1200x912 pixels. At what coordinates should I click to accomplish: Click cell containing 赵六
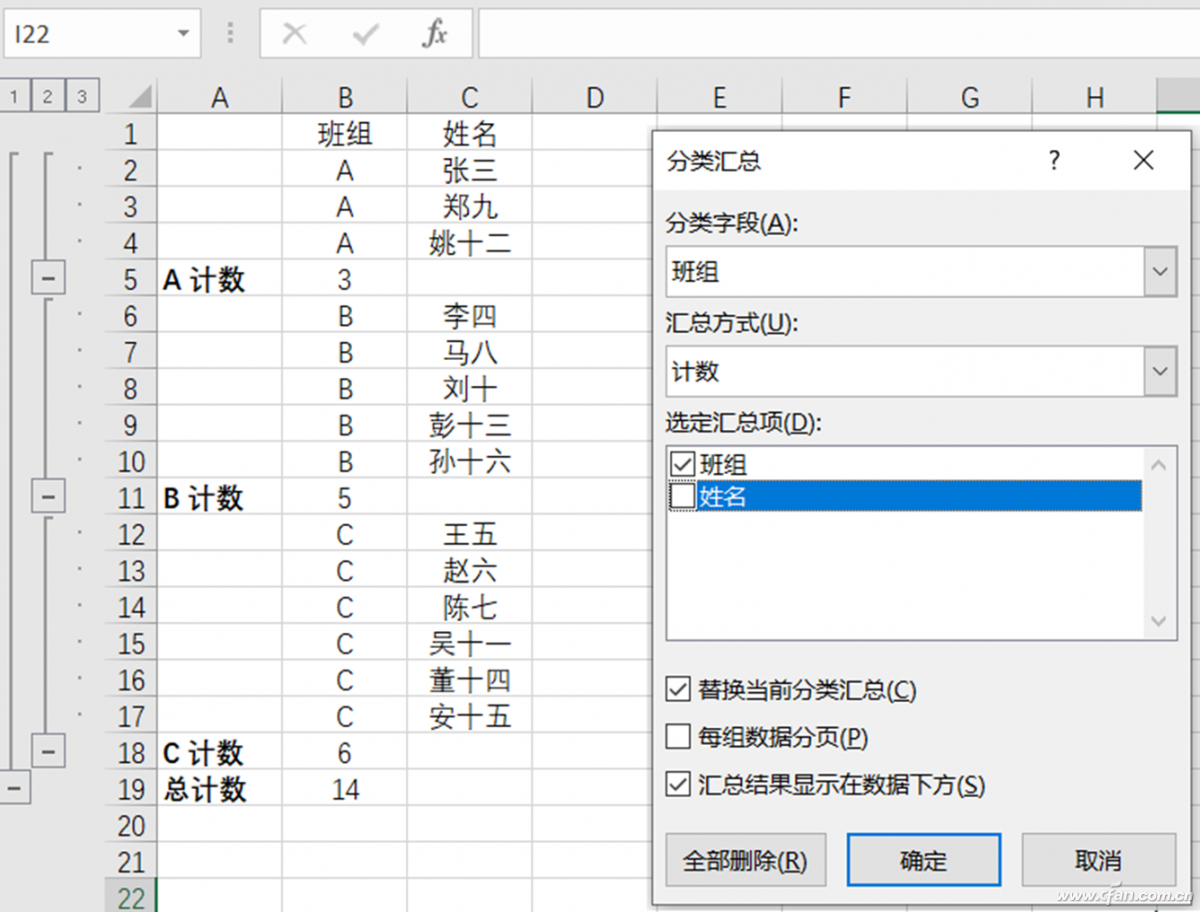(470, 570)
